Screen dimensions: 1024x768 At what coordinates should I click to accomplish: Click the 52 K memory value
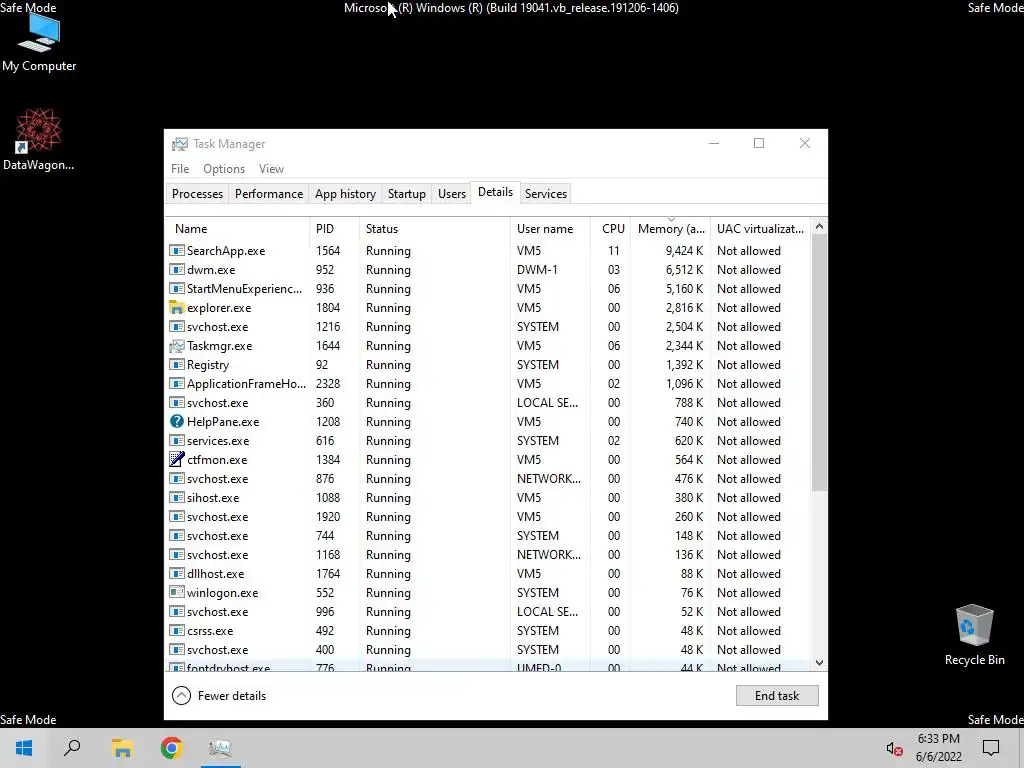click(692, 612)
